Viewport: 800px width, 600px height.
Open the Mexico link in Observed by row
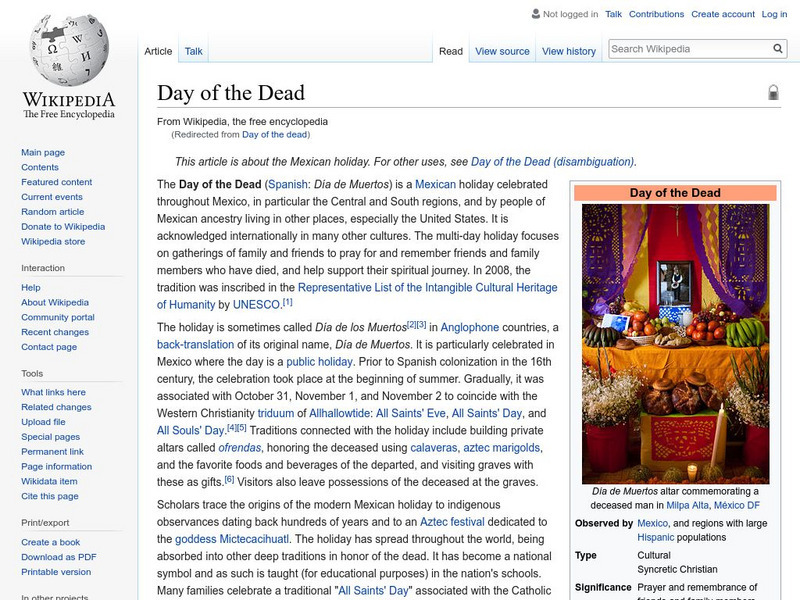click(x=653, y=523)
